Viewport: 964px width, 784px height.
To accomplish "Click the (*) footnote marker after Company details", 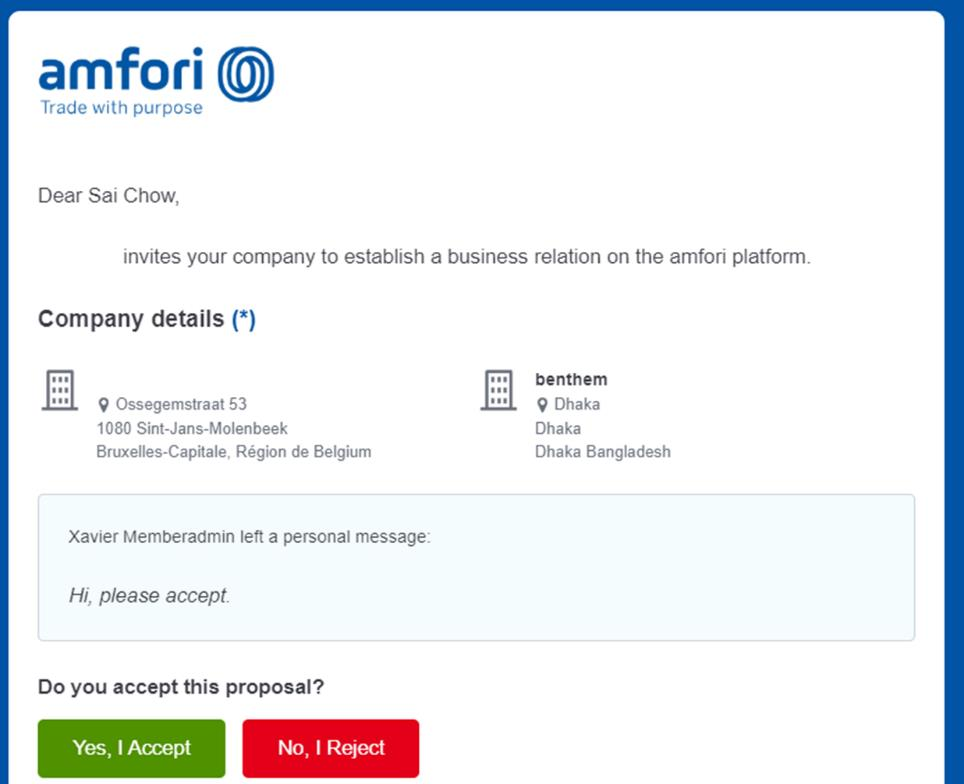I will pyautogui.click(x=243, y=319).
